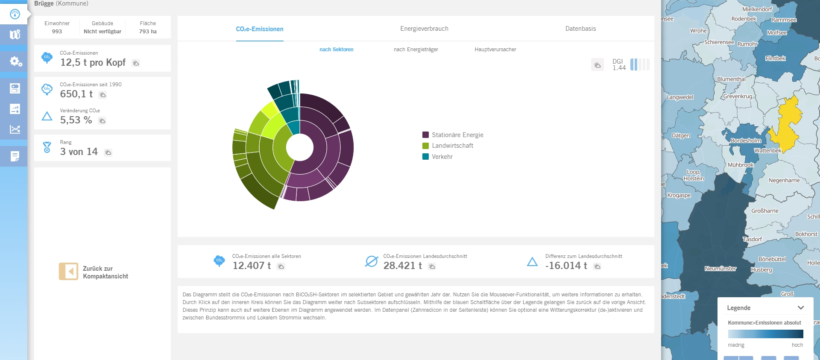Viewport: 820px width, 360px height.
Task: Collapse the Legende panel chevron
Action: pyautogui.click(x=801, y=308)
